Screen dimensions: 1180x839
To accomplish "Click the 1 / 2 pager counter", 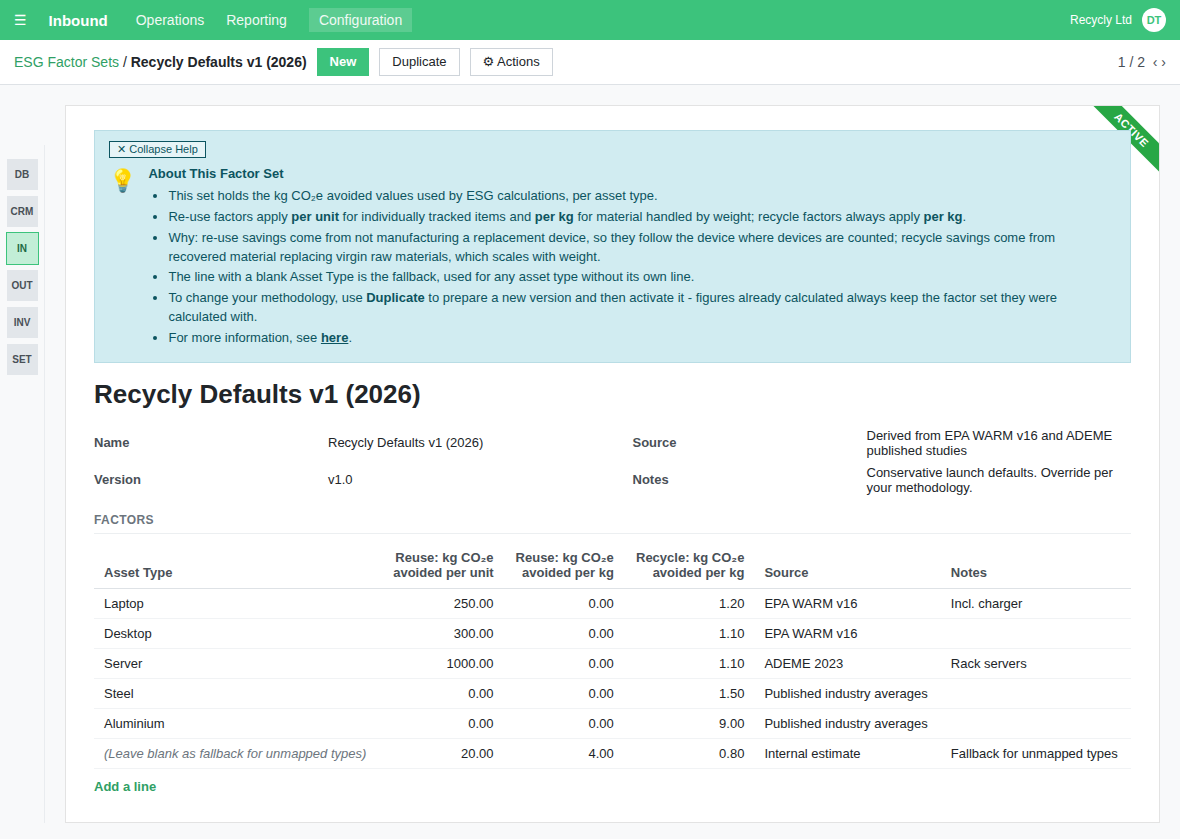I will (1131, 62).
